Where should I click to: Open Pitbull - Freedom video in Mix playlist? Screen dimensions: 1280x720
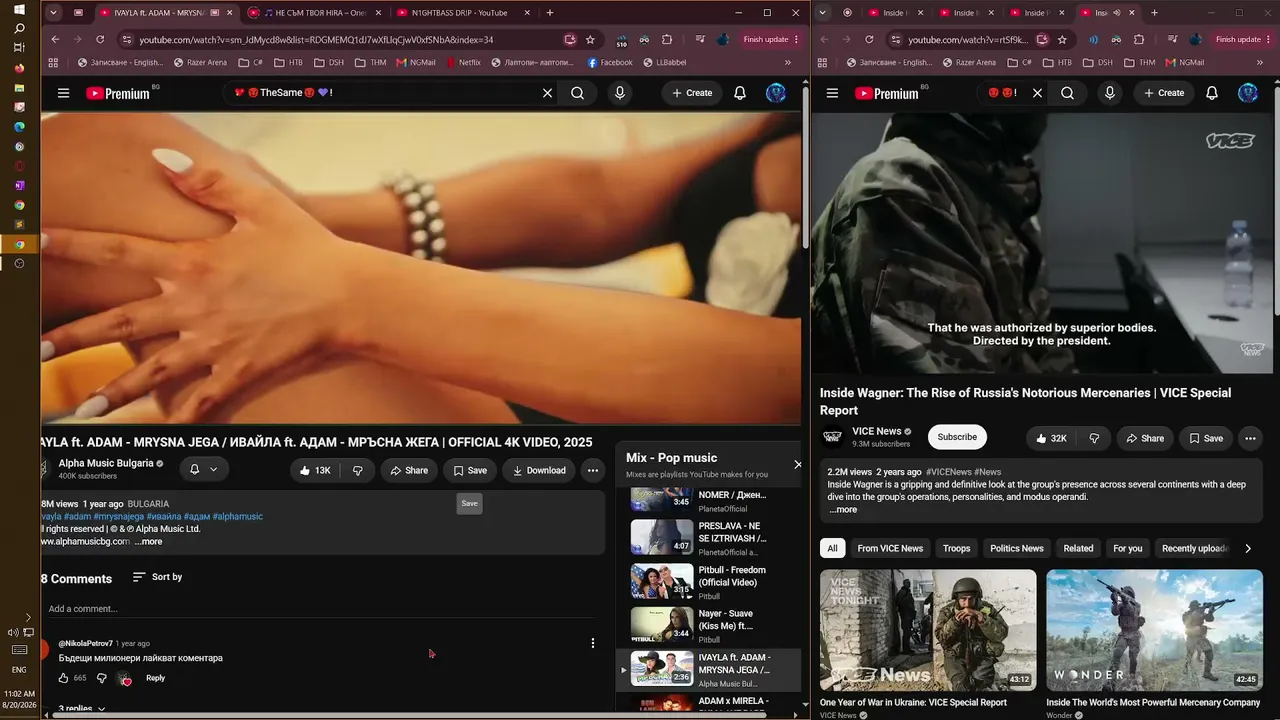click(x=708, y=582)
